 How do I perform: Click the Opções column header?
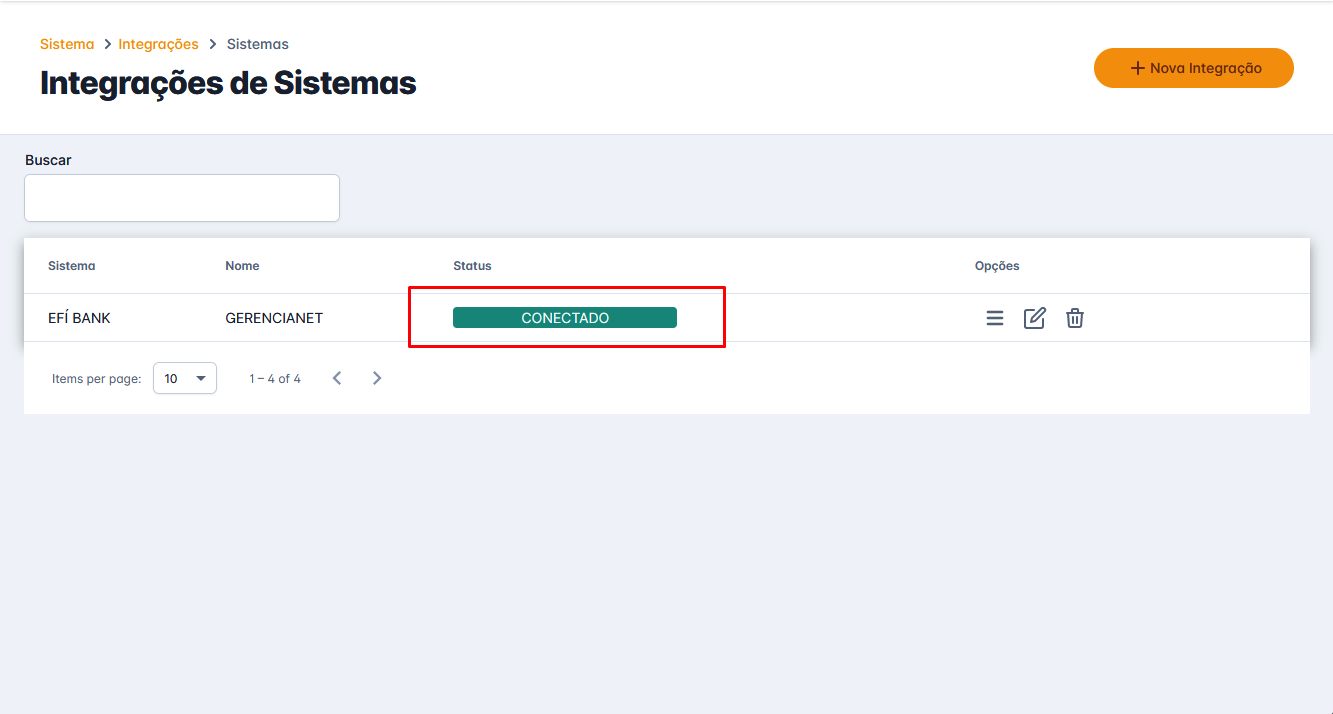coord(997,266)
